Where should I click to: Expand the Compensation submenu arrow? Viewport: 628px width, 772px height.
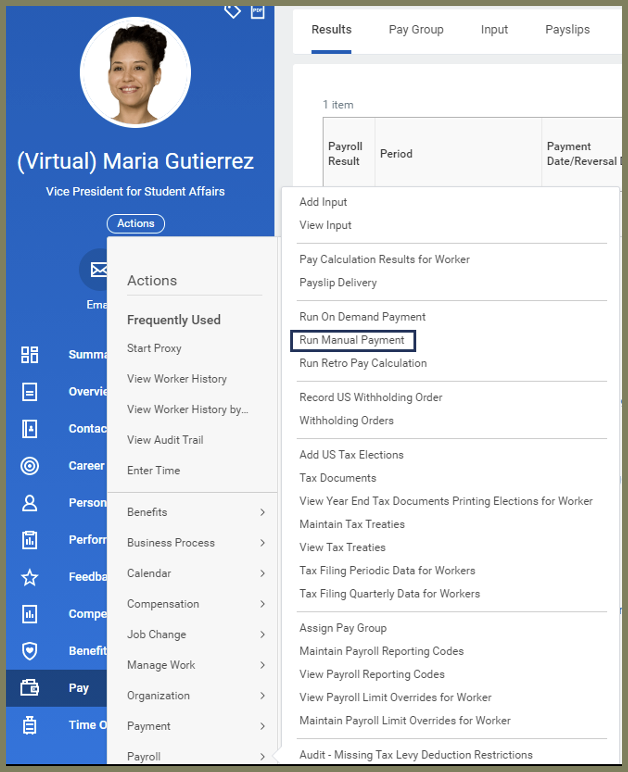[262, 604]
